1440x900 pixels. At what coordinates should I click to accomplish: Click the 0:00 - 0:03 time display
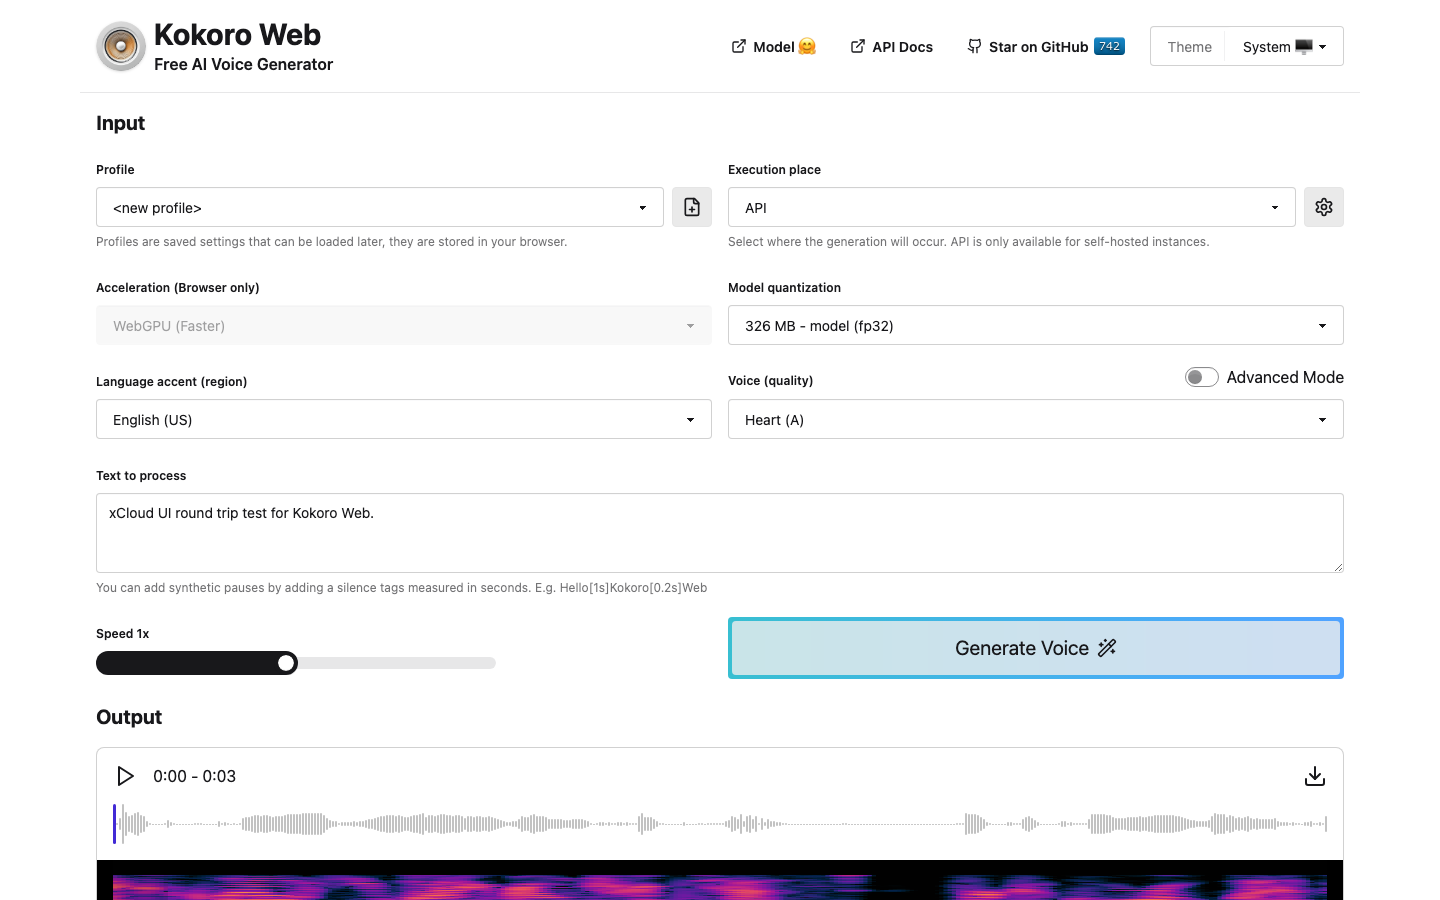point(194,776)
